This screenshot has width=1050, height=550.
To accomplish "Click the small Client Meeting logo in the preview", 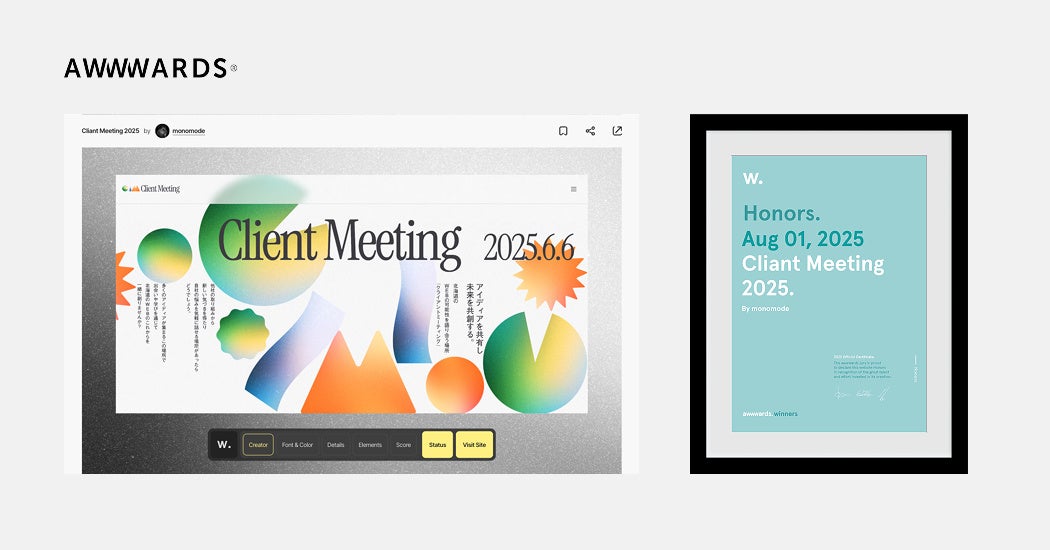I will [151, 189].
